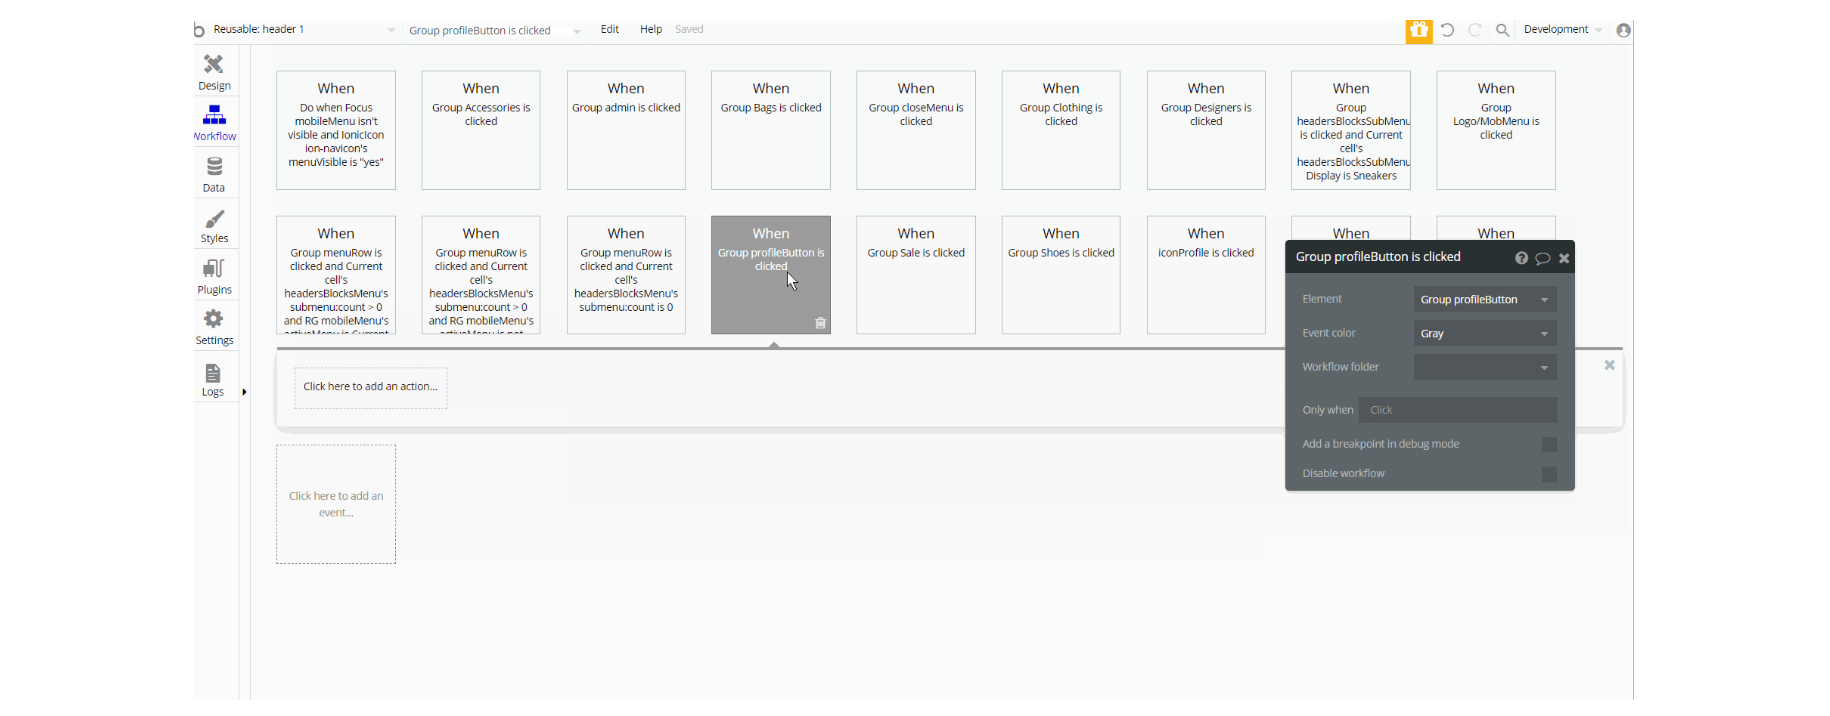The height and width of the screenshot is (716, 1830).
Task: Click the search magnifier icon
Action: click(x=1502, y=31)
